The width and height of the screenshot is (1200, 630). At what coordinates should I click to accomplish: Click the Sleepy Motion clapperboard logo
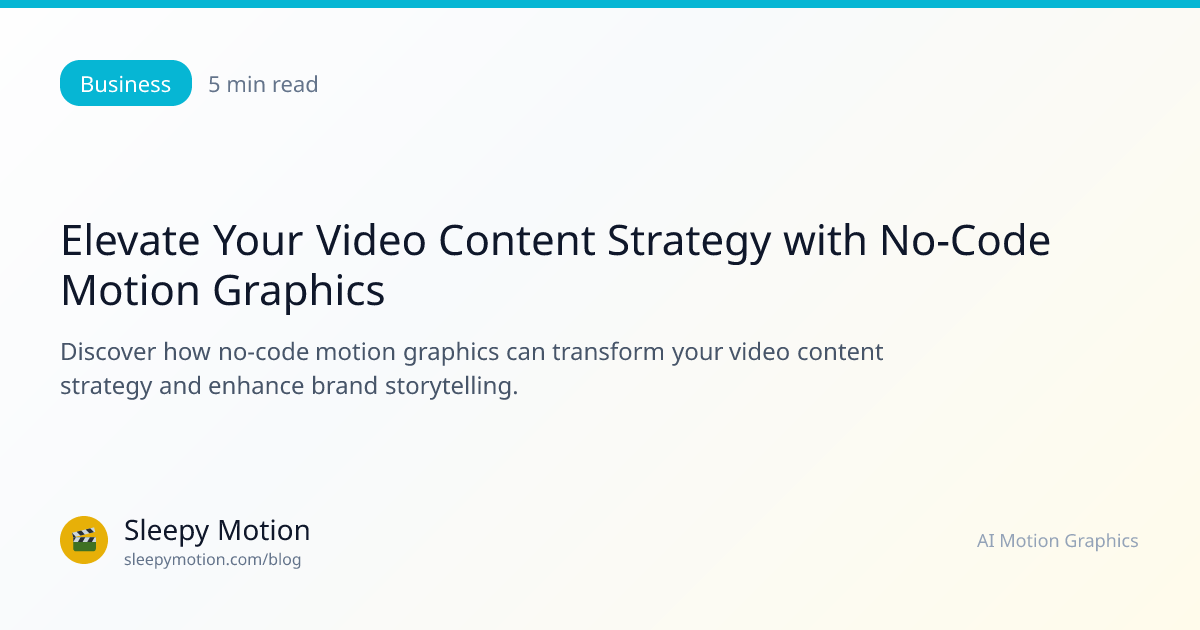pos(84,540)
